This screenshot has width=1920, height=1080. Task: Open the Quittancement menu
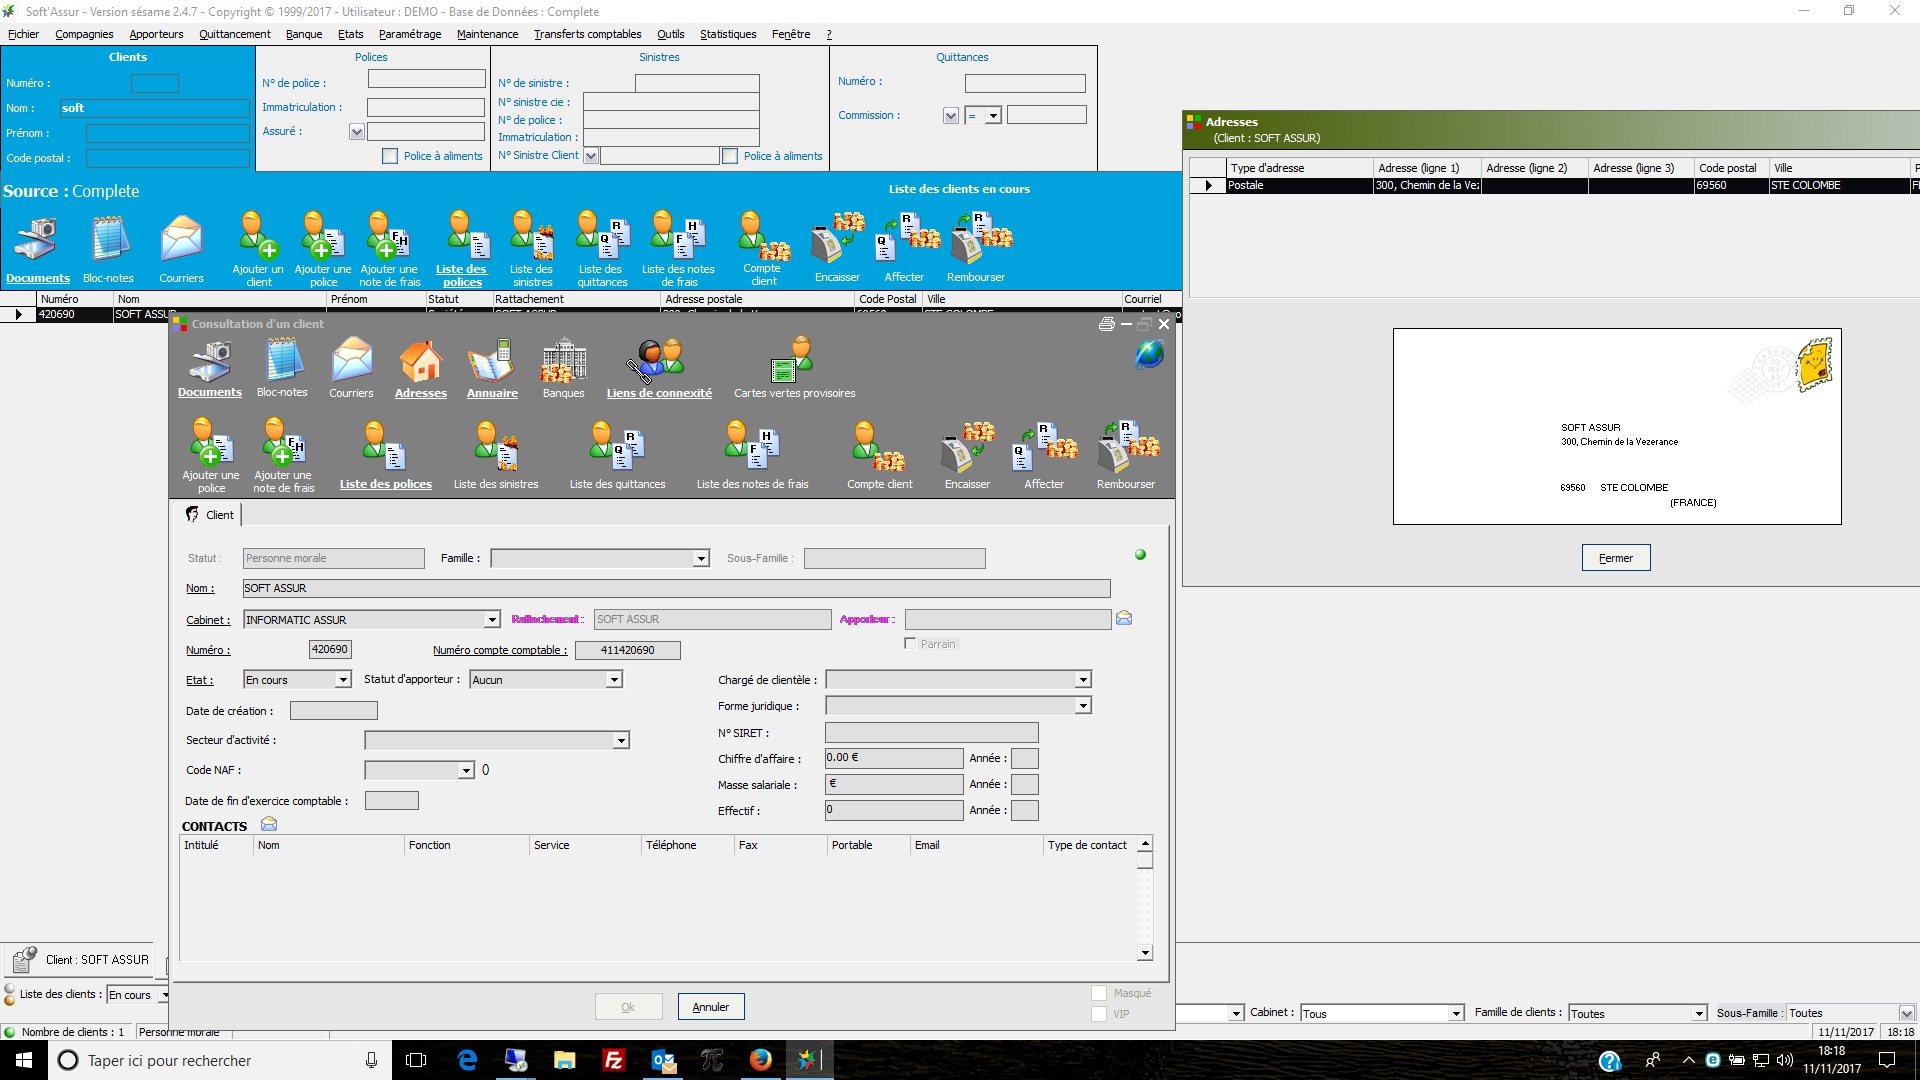point(235,34)
